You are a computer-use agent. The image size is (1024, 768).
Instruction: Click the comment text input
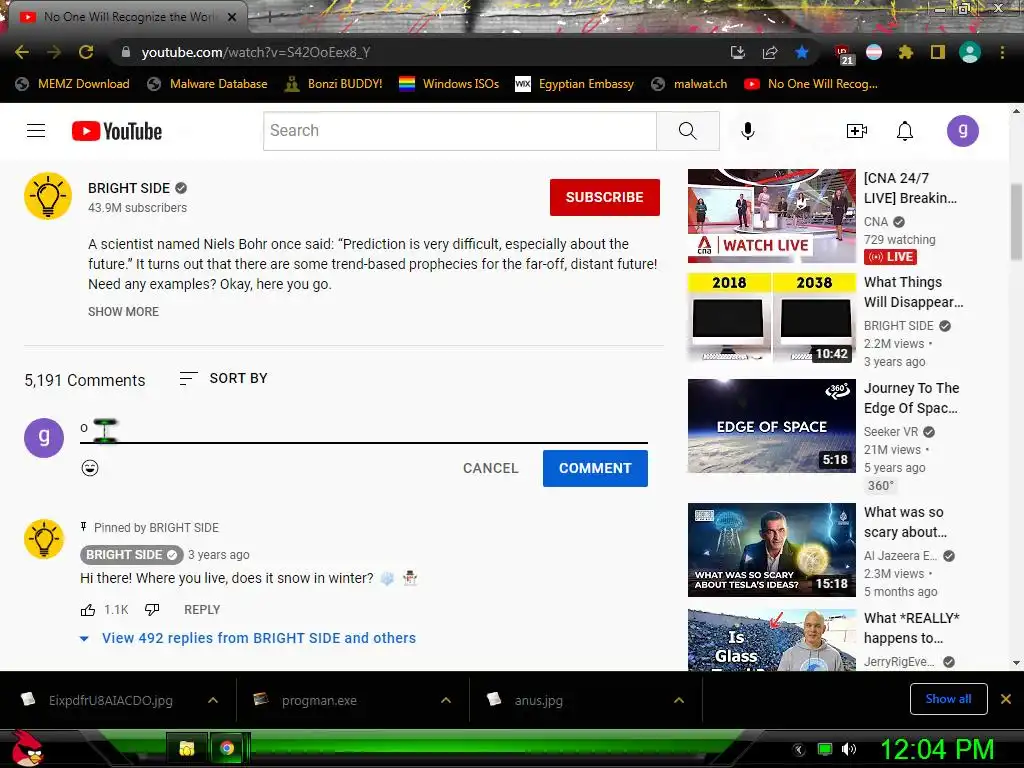[364, 429]
